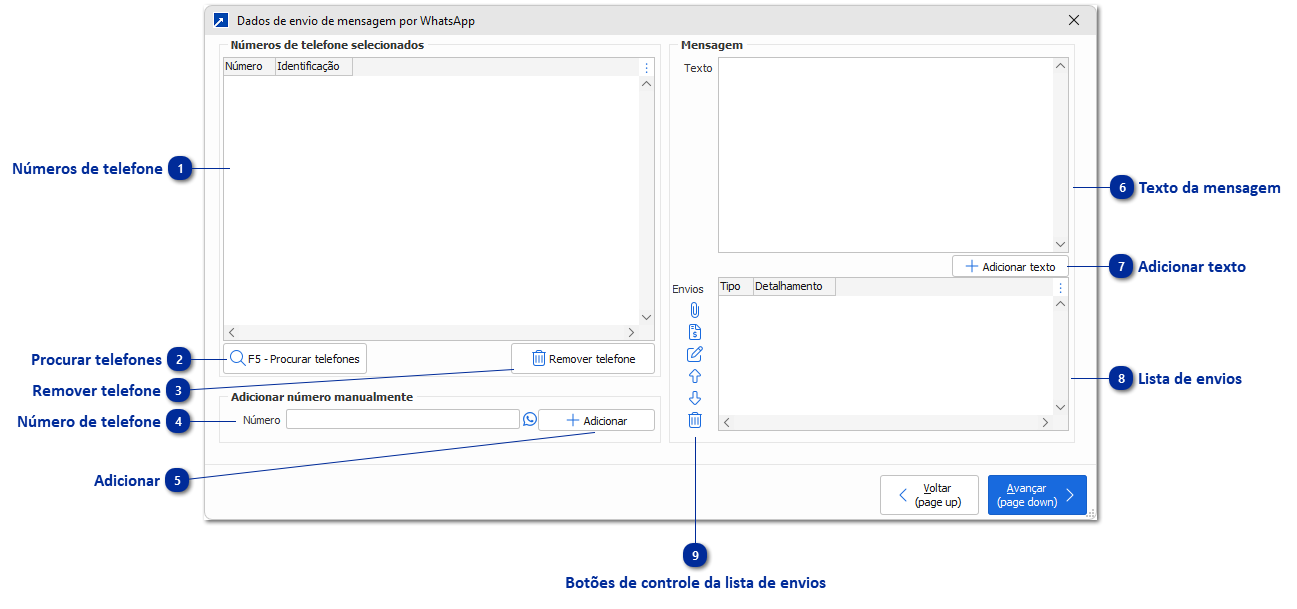1297x609 pixels.
Task: Click scroll left arrow of Envios list
Action: [727, 423]
